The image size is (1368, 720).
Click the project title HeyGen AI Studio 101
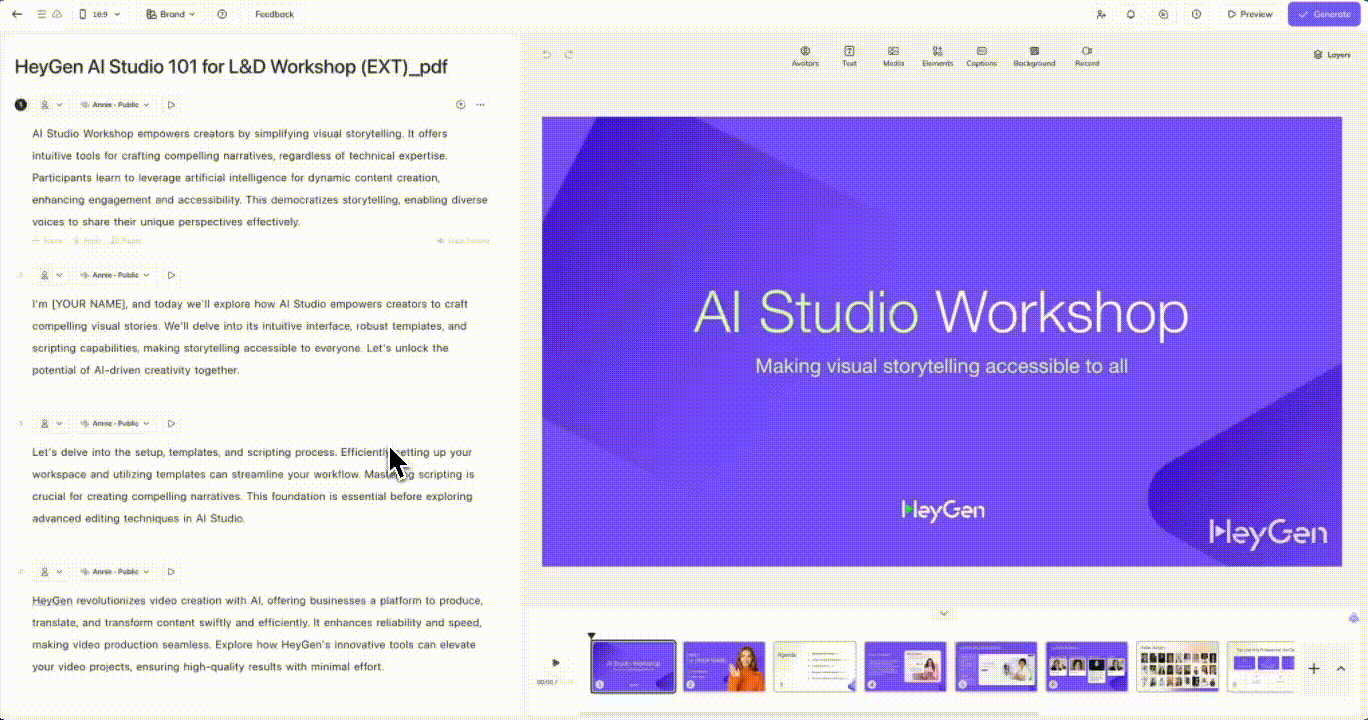231,67
